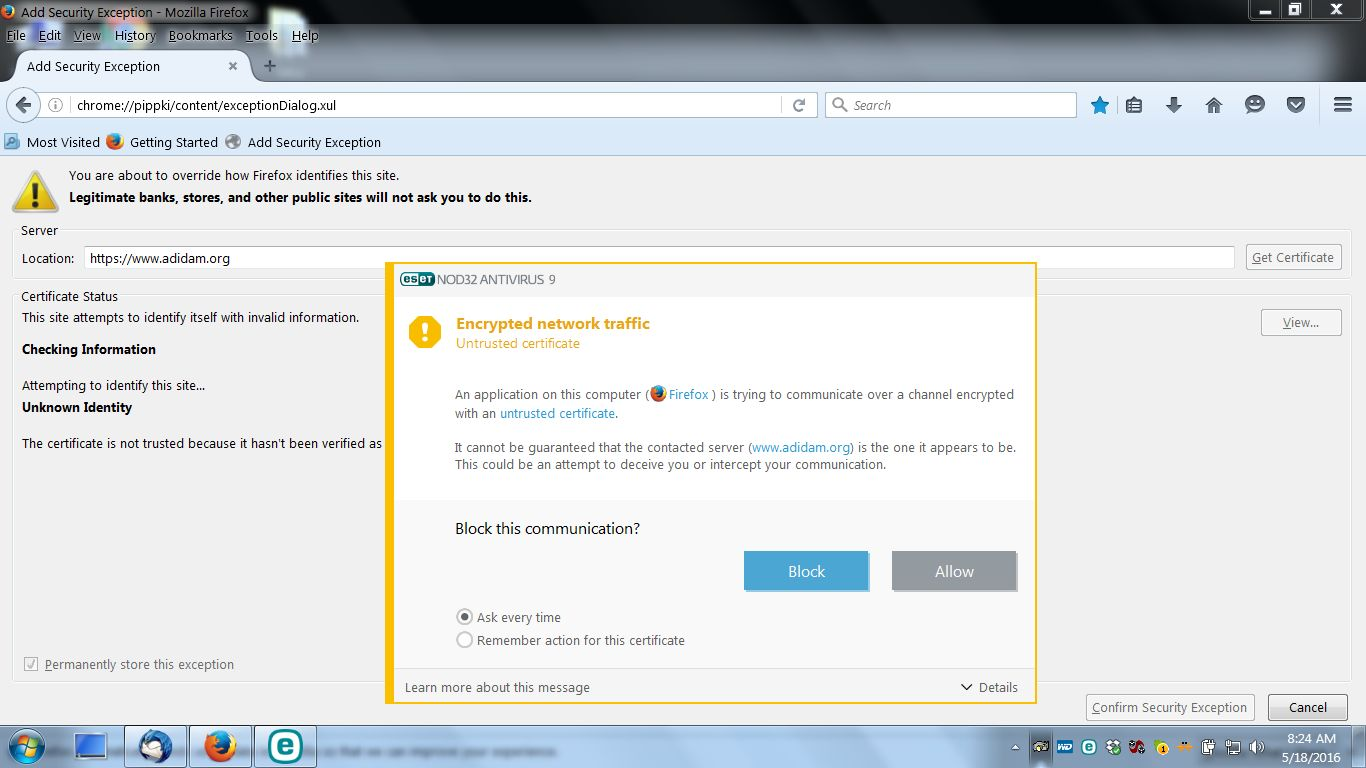
Task: Open the File menu
Action: [x=16, y=35]
